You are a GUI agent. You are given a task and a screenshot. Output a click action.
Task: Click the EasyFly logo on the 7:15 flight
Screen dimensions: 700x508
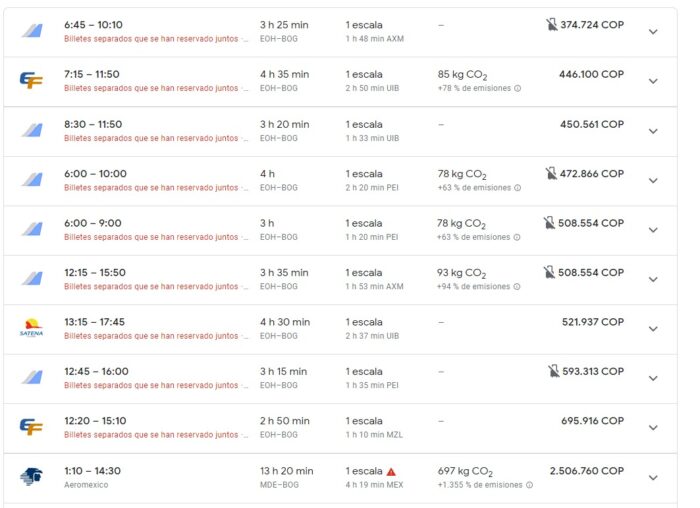[x=31, y=81]
